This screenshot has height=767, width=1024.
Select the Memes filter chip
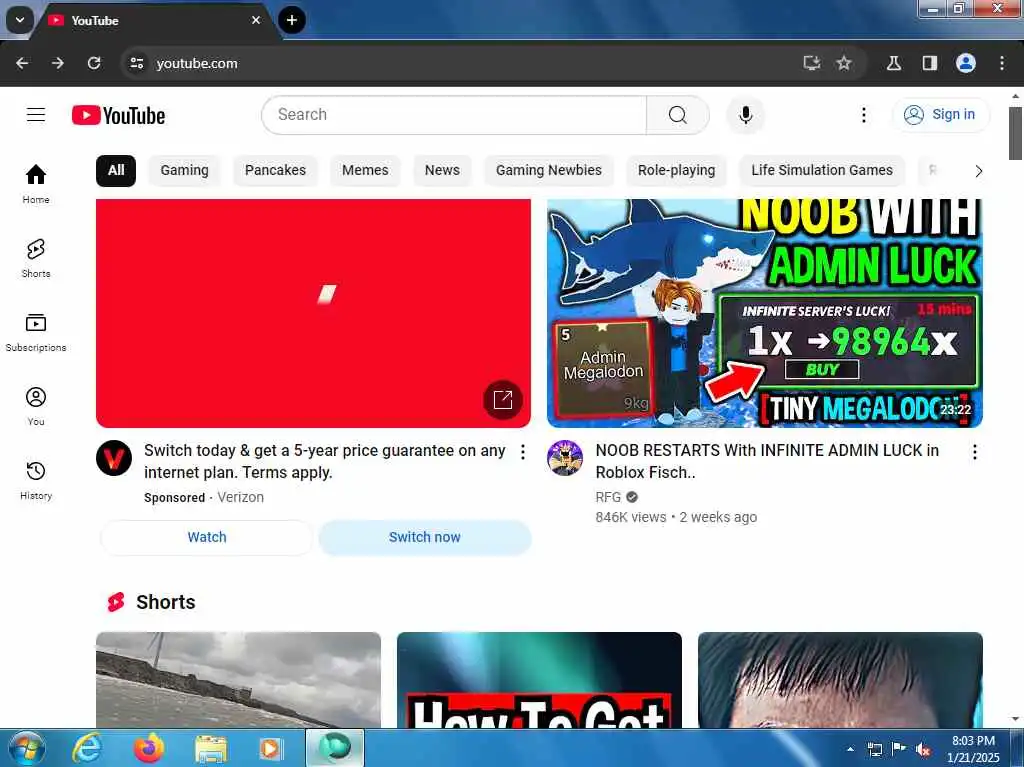pos(365,171)
